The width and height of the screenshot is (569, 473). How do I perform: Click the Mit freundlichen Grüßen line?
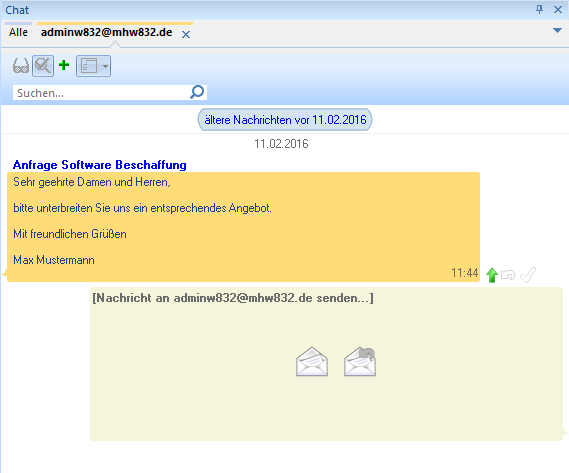tap(70, 234)
